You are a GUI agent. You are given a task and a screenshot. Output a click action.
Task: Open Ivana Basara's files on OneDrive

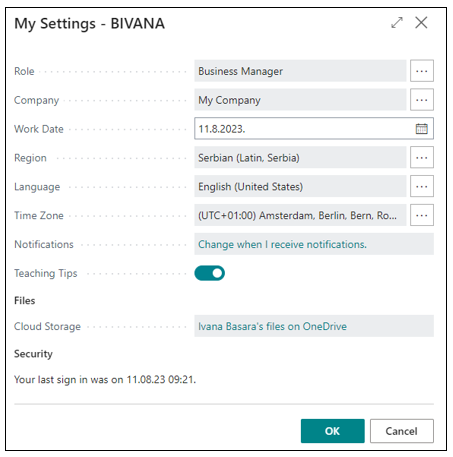pos(272,326)
